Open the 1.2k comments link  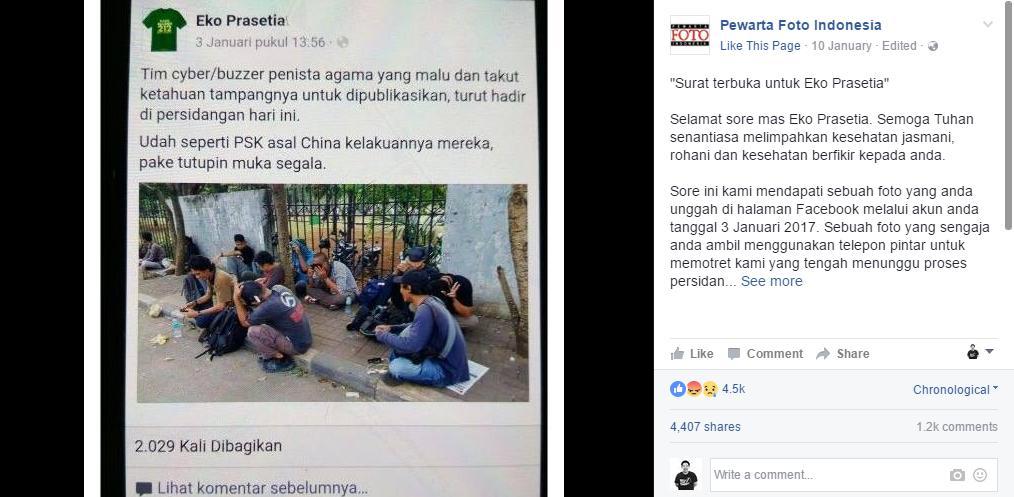pyautogui.click(x=956, y=427)
